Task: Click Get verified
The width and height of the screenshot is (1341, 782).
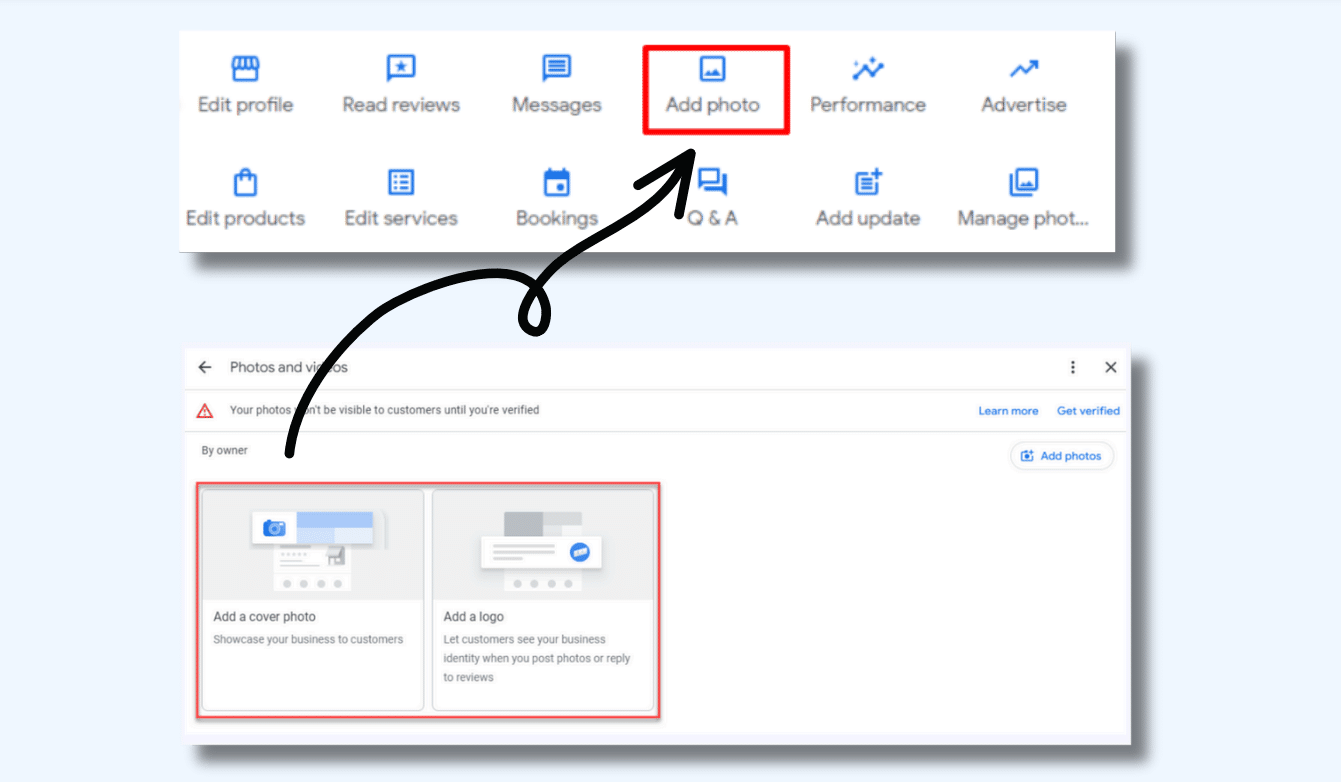Action: (x=1088, y=410)
